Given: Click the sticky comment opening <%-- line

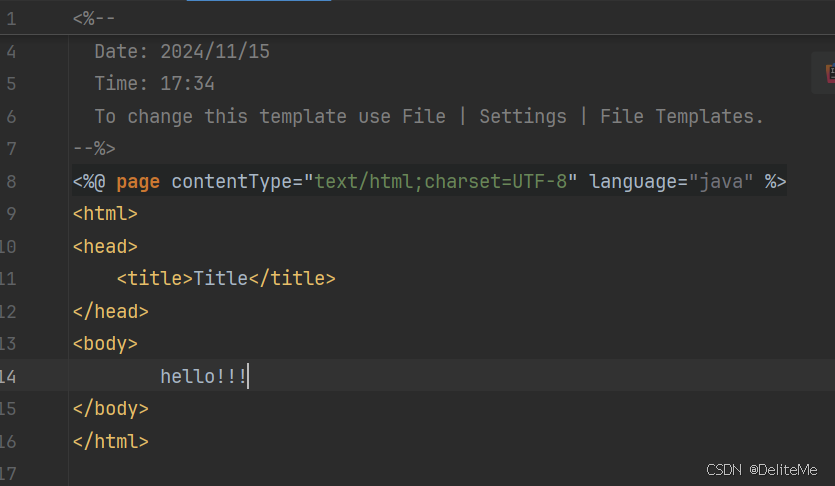Looking at the screenshot, I should click(94, 19).
